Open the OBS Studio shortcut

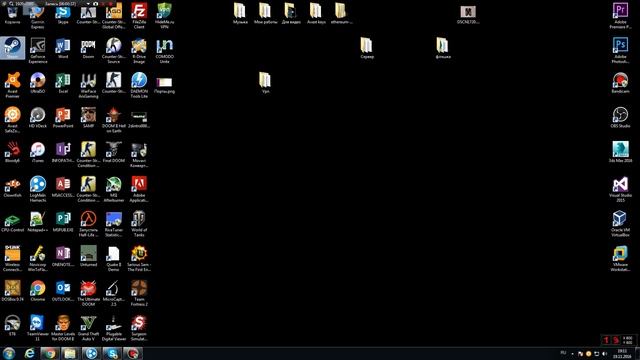[x=620, y=118]
